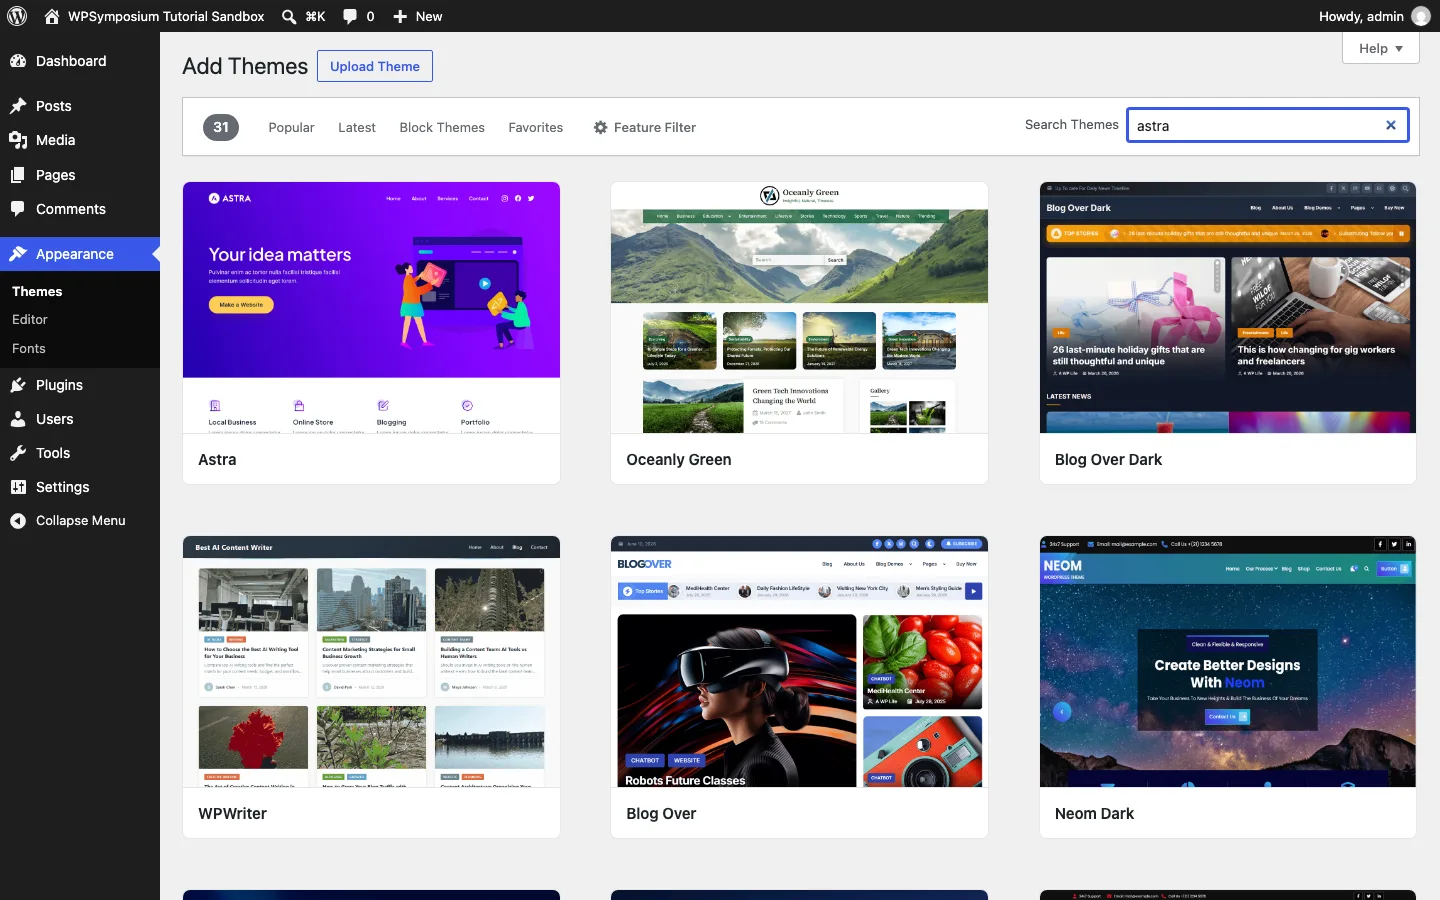This screenshot has height=900, width=1440.
Task: Click the Feature Filter gear icon
Action: (600, 127)
